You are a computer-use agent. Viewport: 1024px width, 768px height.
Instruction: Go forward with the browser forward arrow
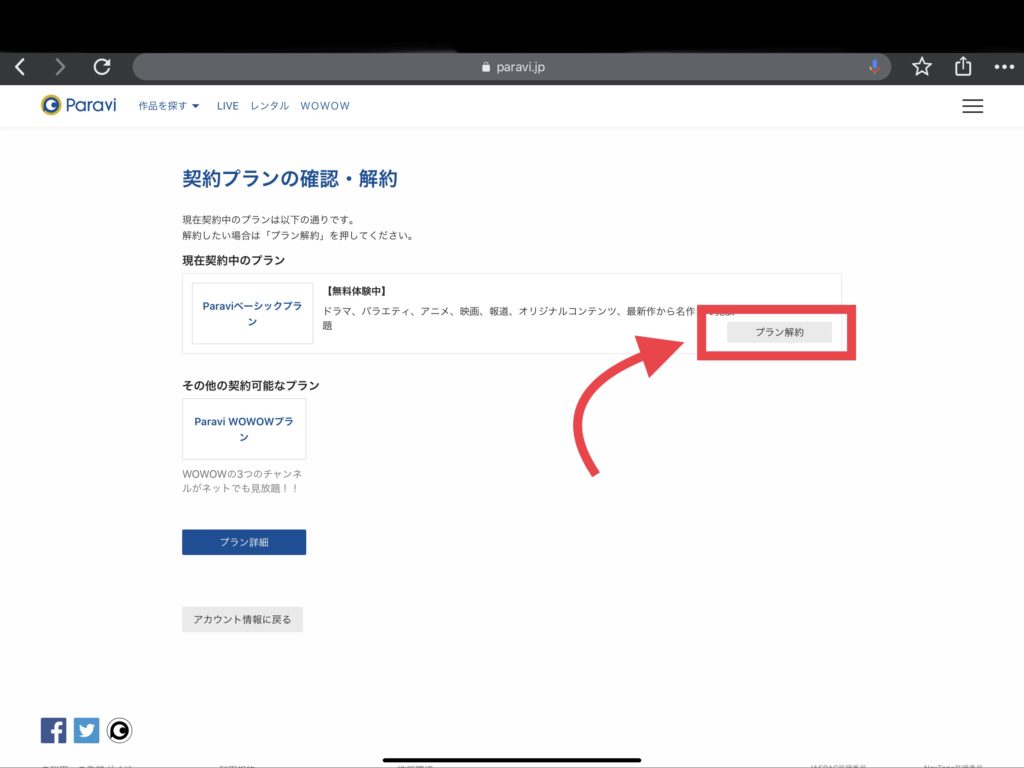60,67
